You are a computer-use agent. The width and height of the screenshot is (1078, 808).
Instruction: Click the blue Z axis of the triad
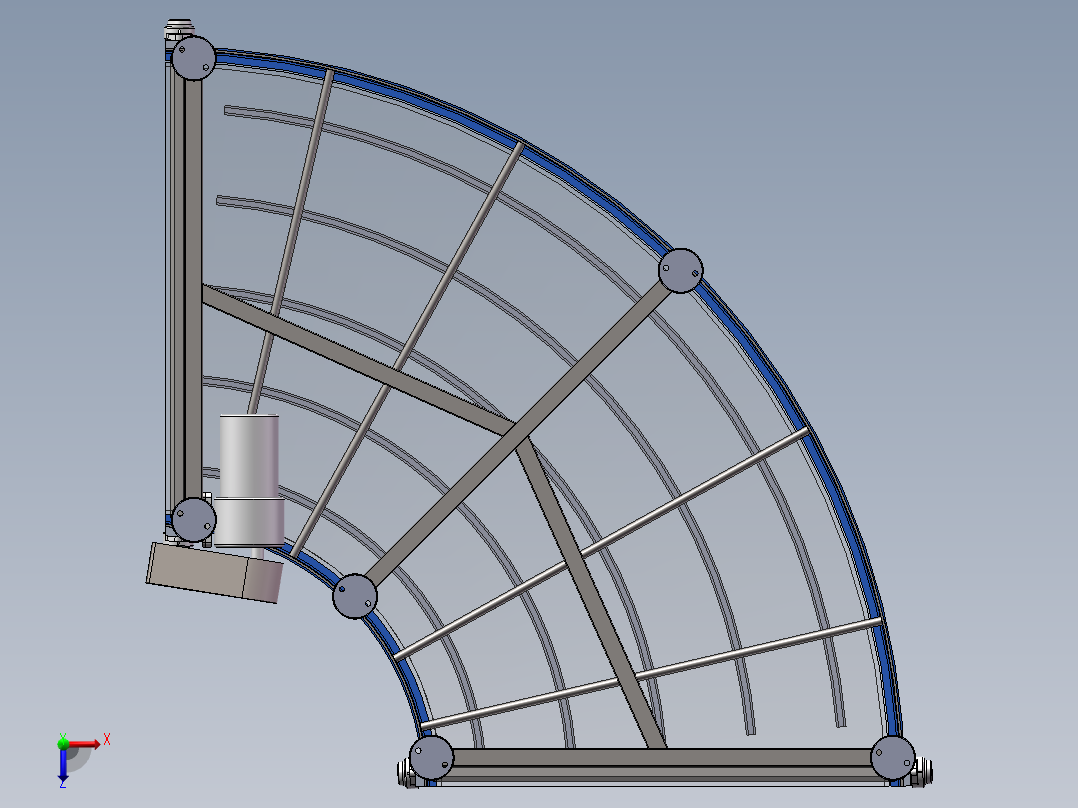tap(63, 764)
